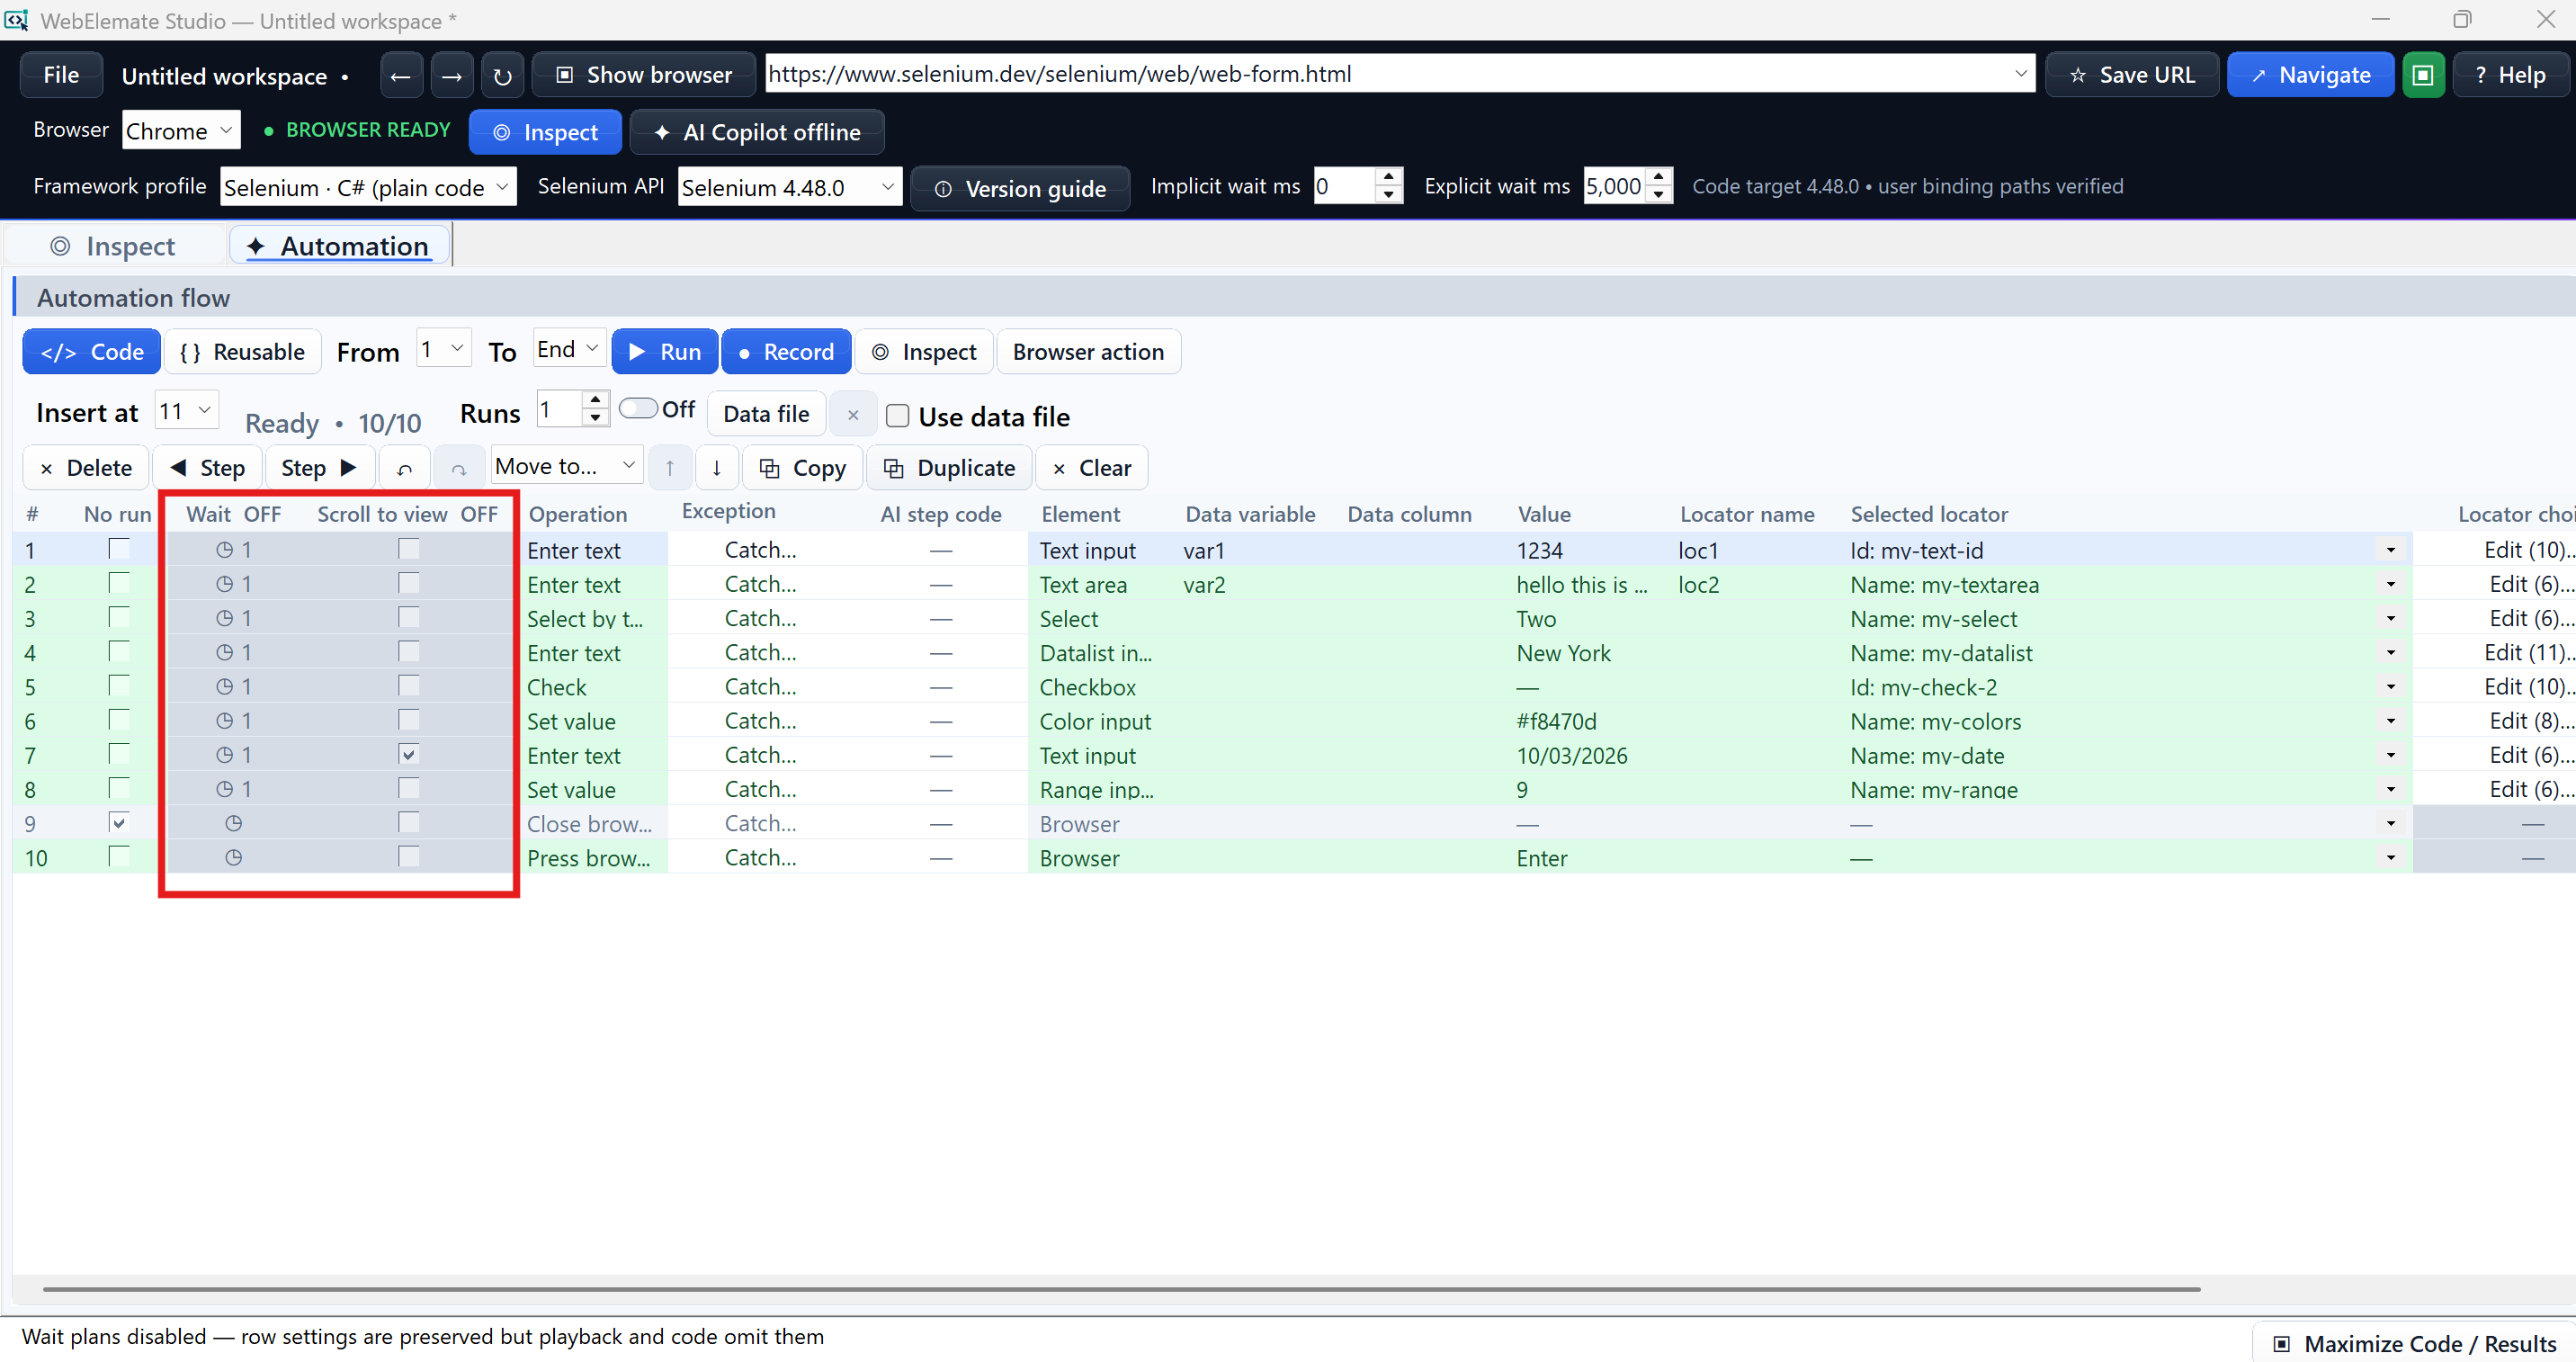Click wait clock icon in row 10
This screenshot has width=2576, height=1362.
click(x=233, y=858)
